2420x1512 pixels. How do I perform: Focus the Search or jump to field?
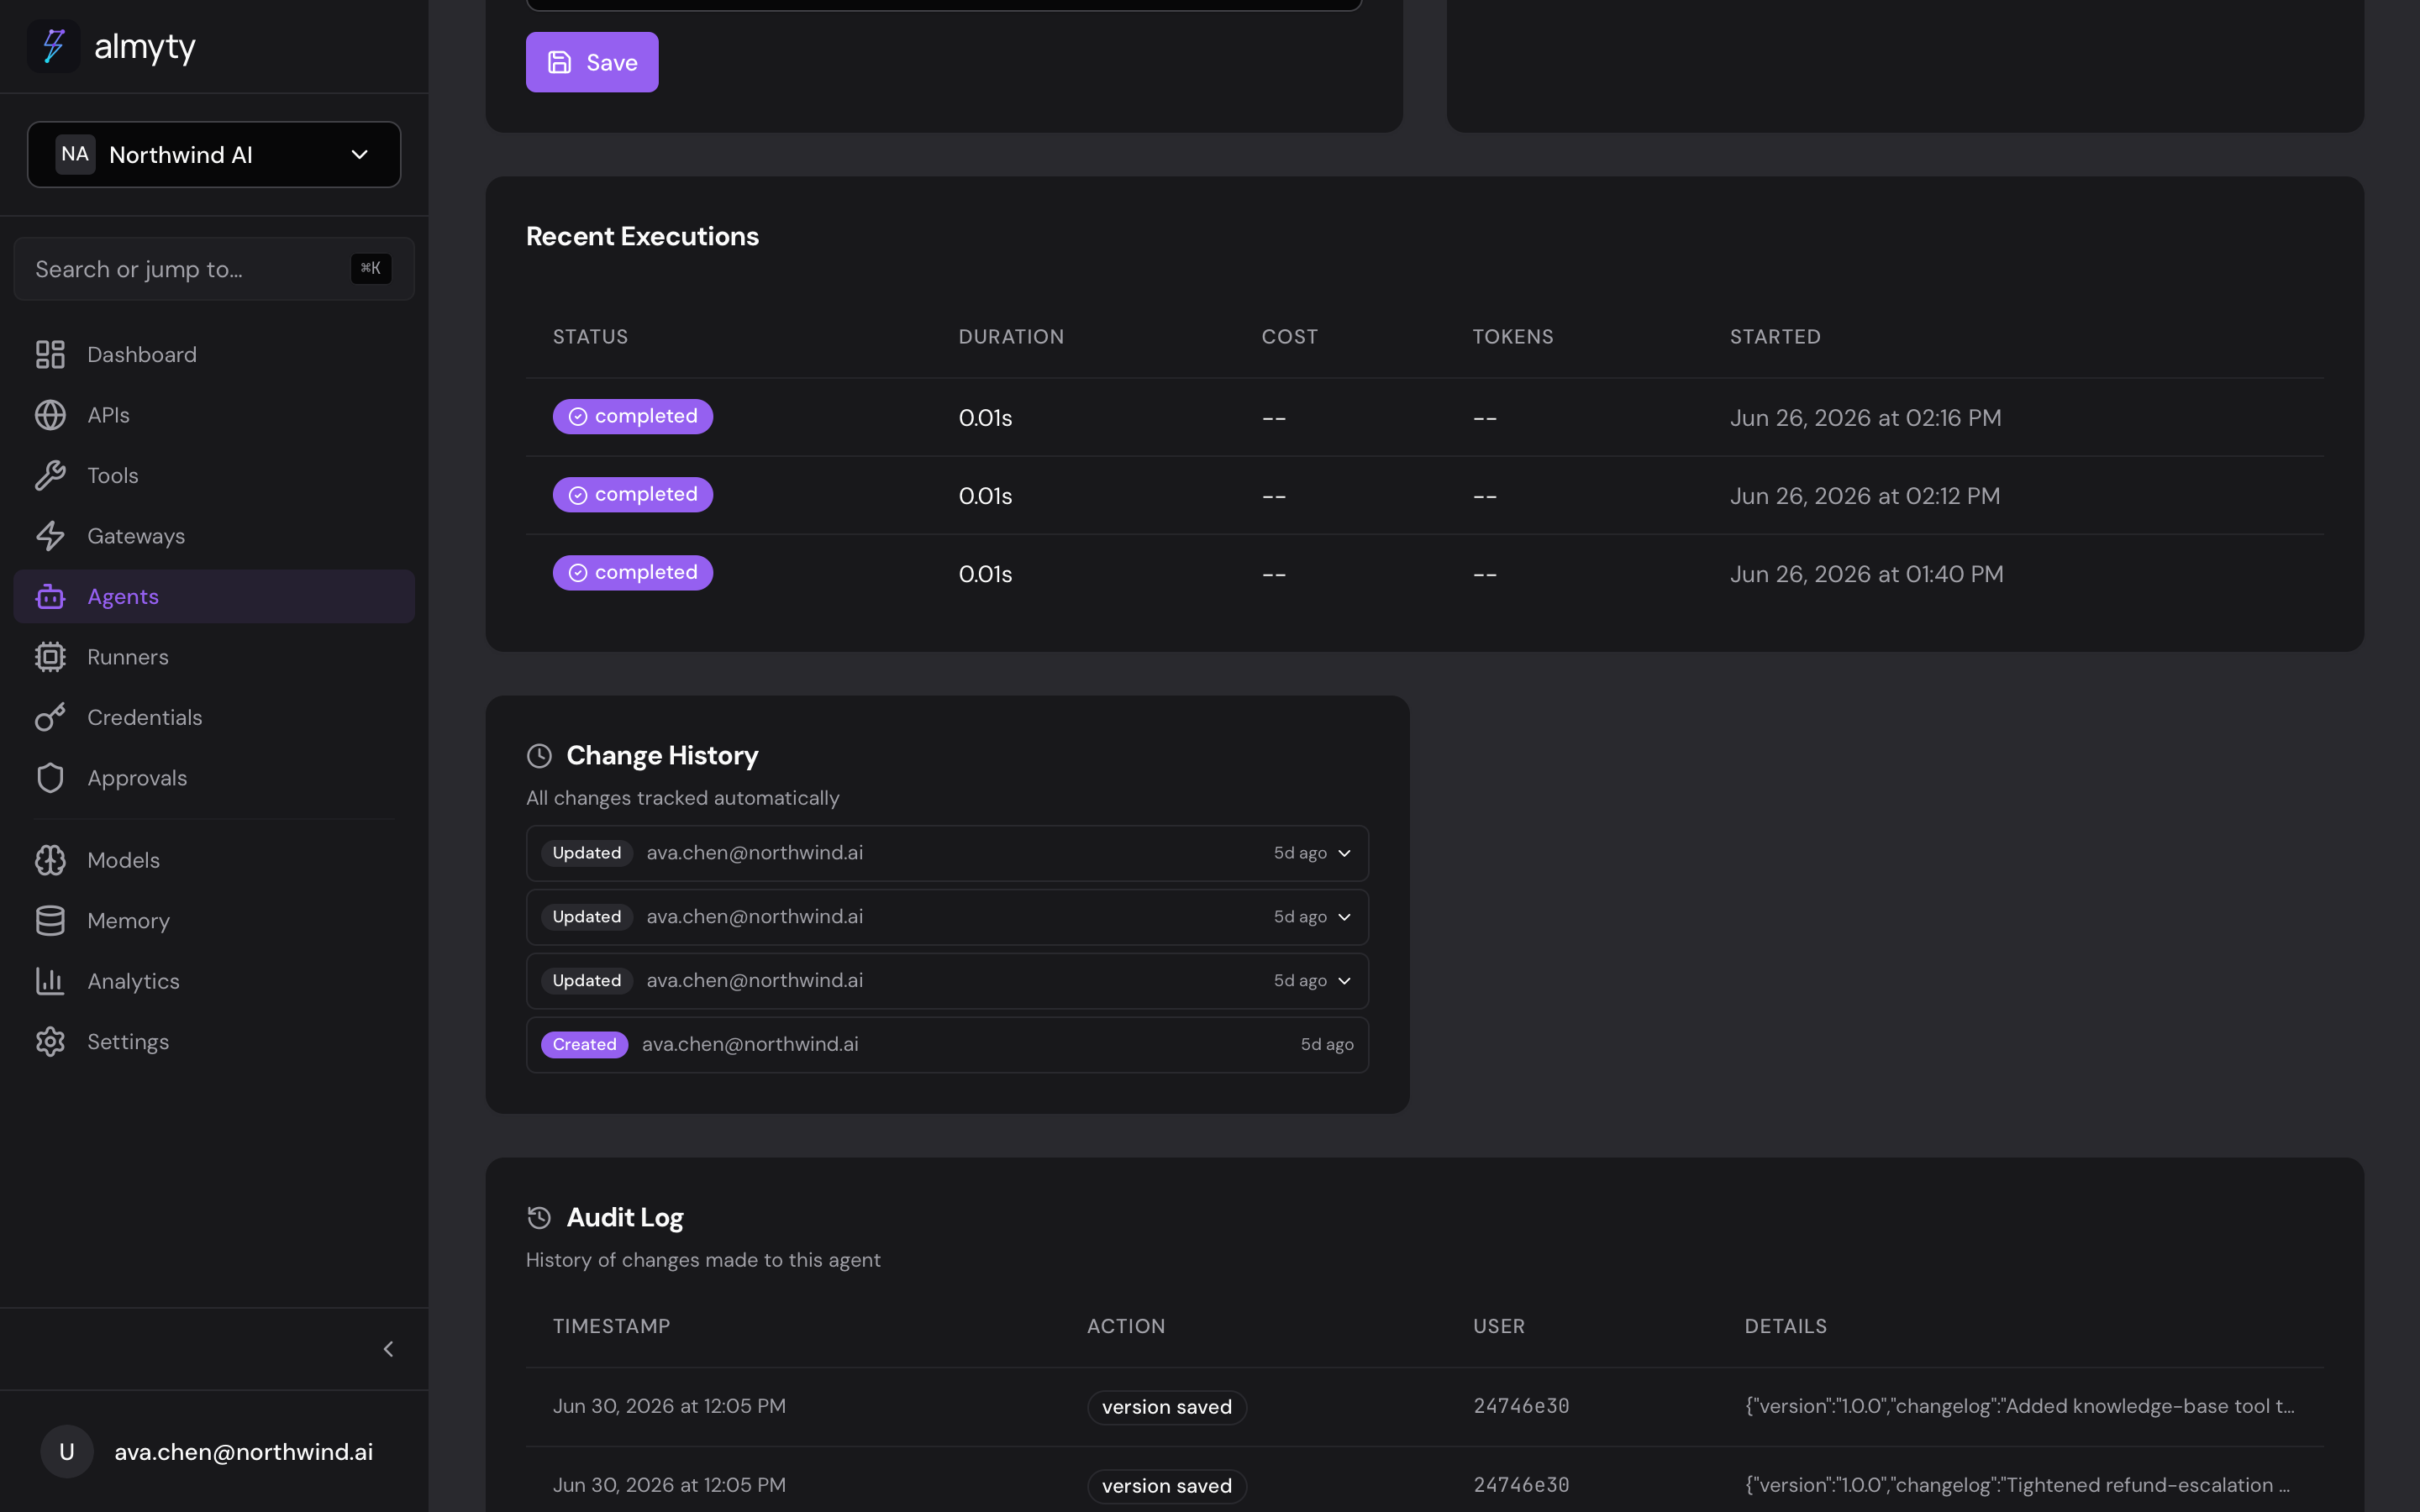[214, 269]
